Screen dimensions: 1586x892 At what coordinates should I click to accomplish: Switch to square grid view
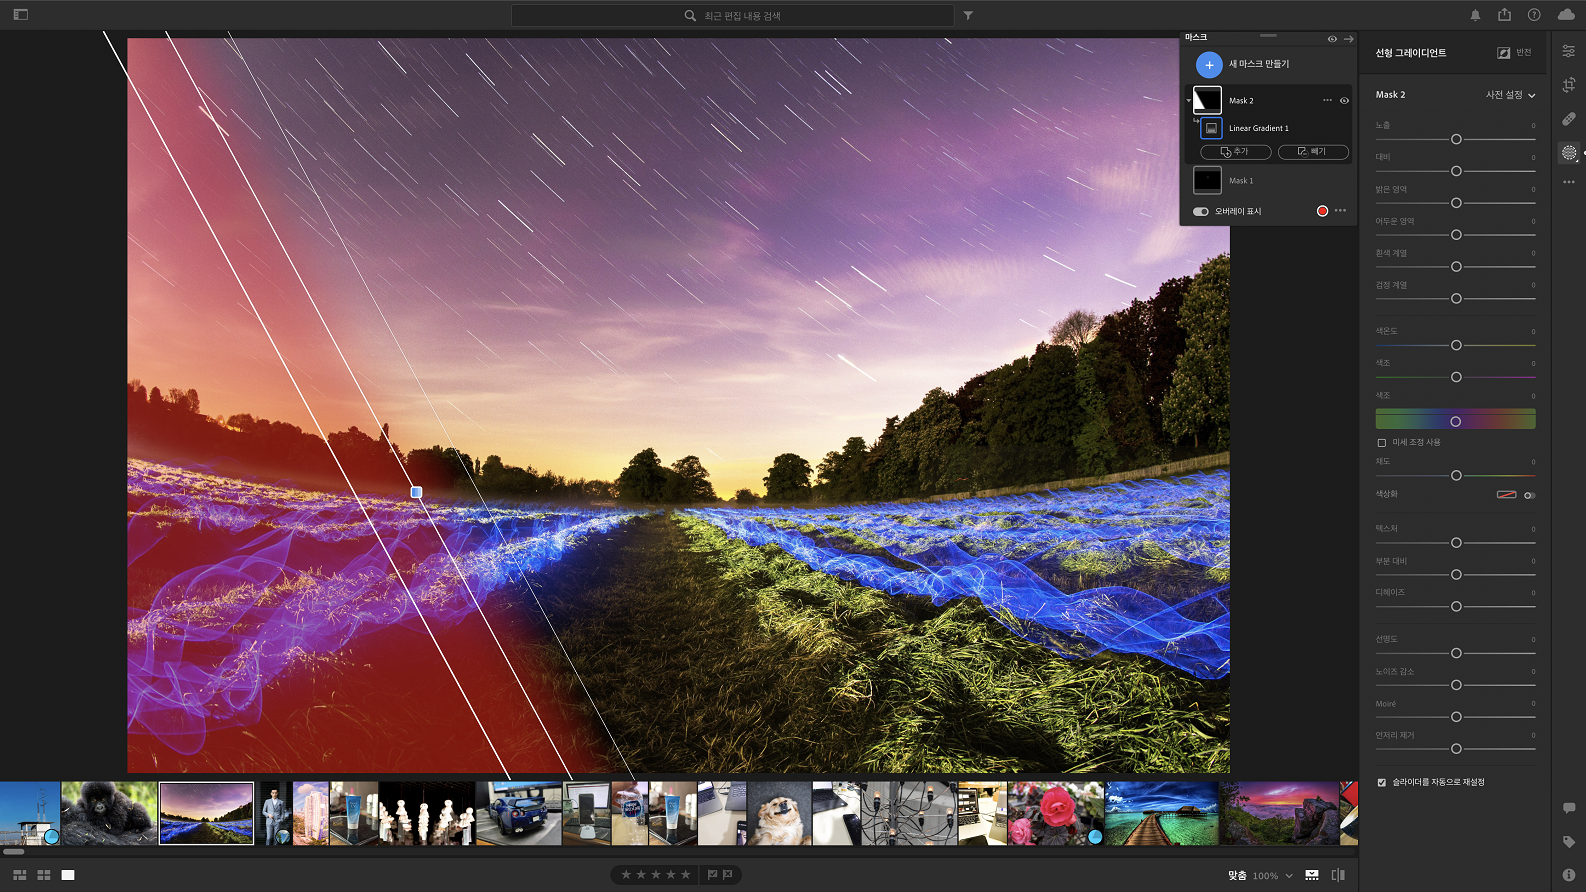click(44, 875)
